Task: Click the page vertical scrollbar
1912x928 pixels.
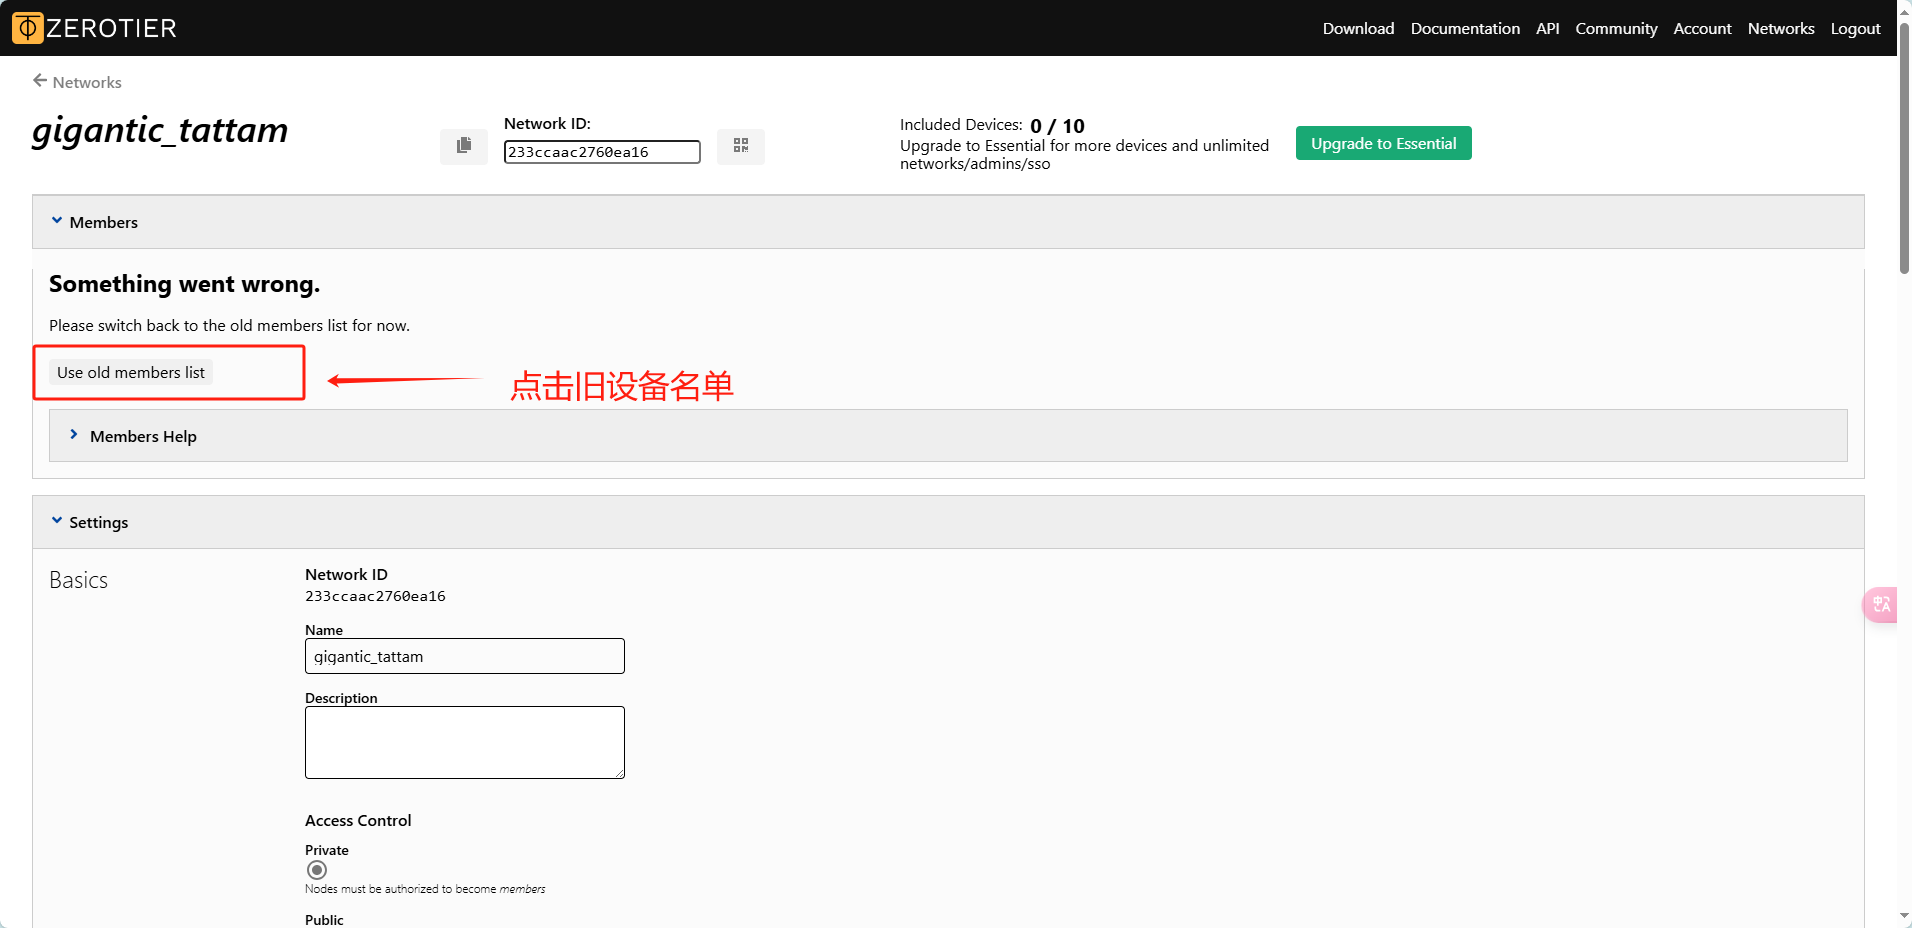Action: pos(1904,150)
